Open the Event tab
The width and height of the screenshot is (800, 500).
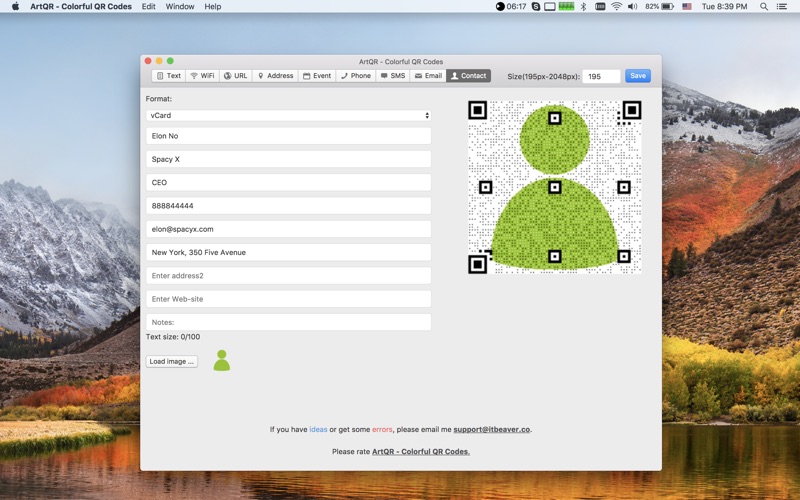[317, 76]
